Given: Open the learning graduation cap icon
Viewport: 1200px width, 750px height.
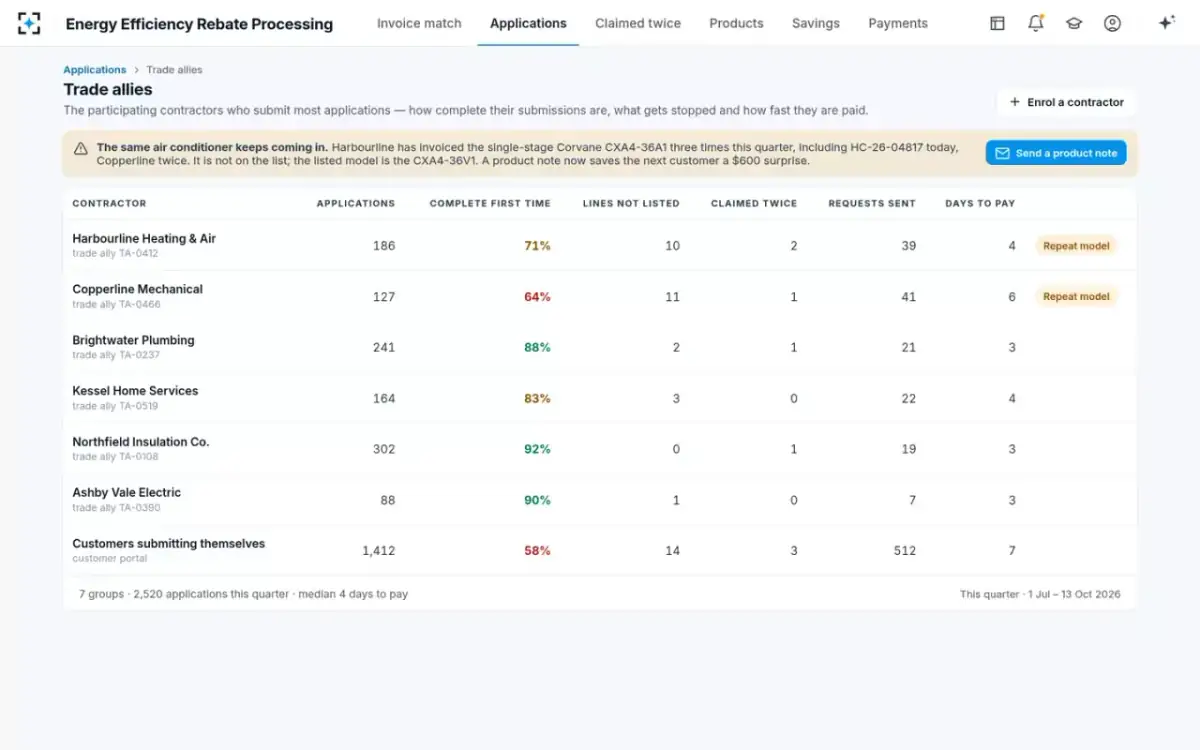Looking at the screenshot, I should (1074, 23).
